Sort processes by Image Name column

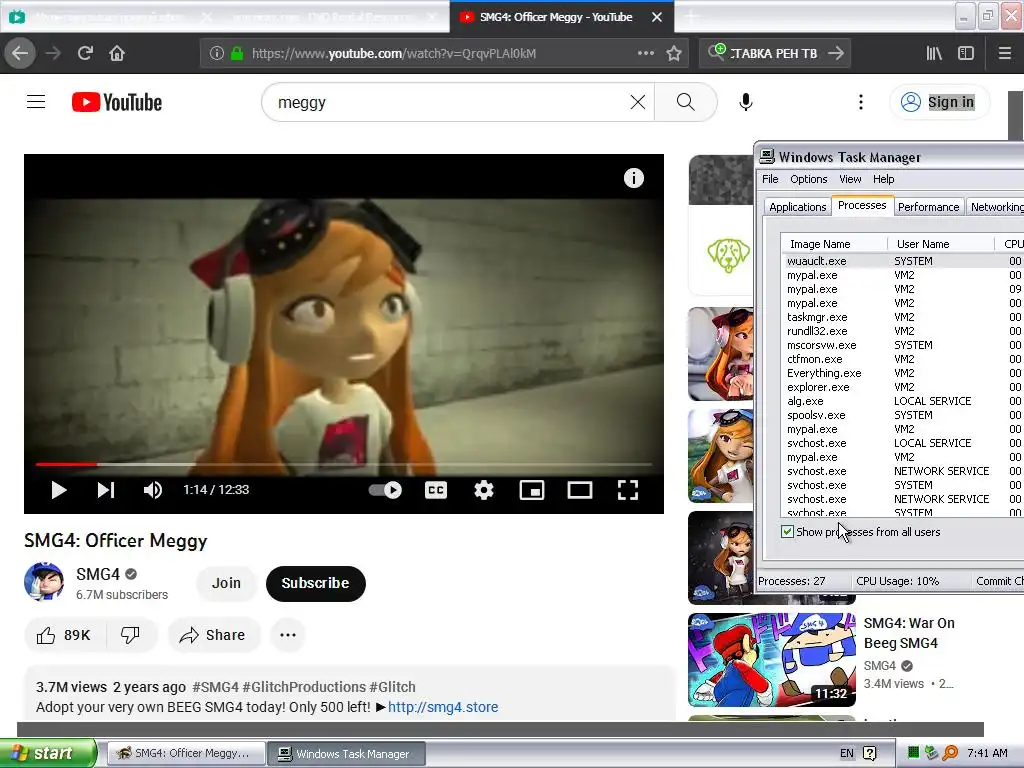pyautogui.click(x=834, y=244)
